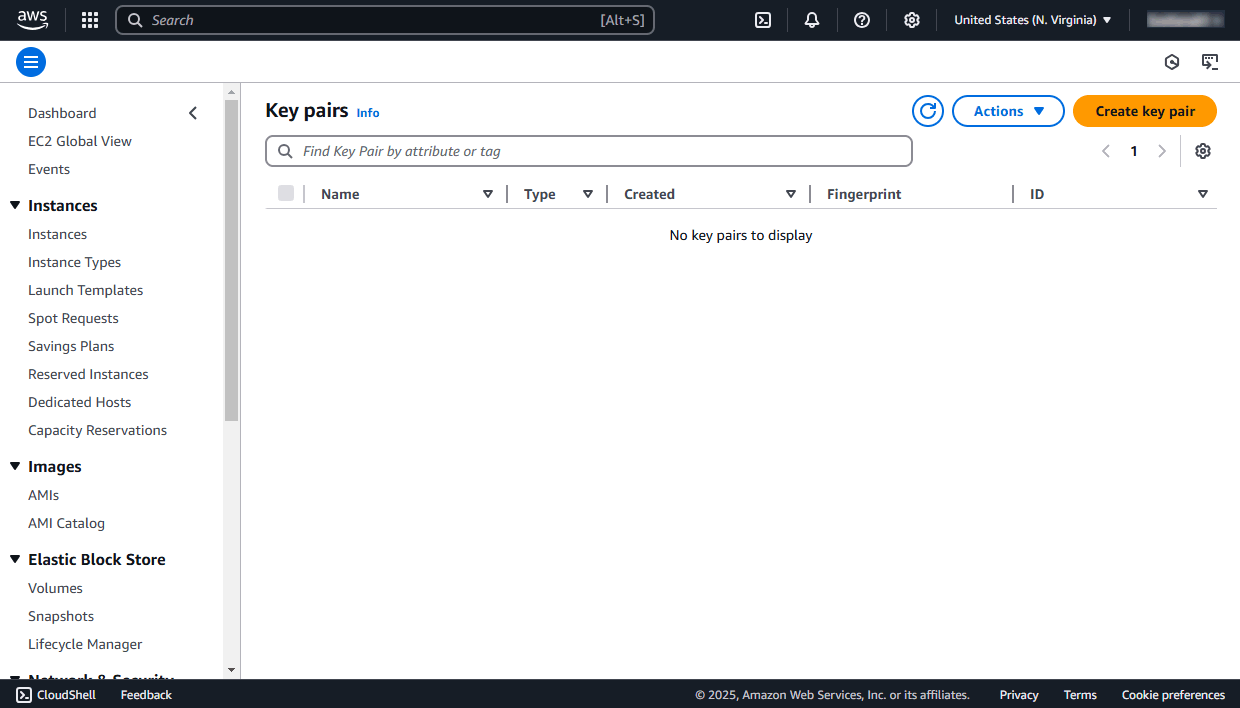The image size is (1240, 708).
Task: Open the hamburger navigation menu icon
Action: 30,61
